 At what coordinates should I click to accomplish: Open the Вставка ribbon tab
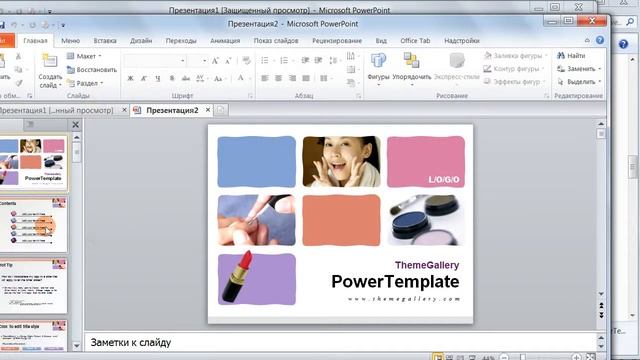[x=105, y=41]
